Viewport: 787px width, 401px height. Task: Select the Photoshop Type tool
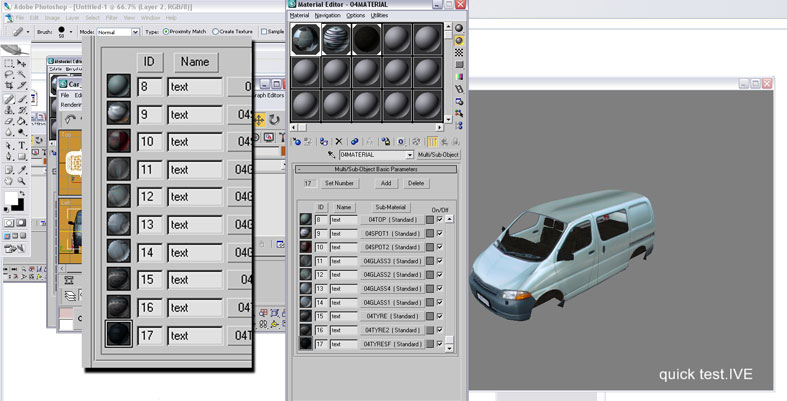pos(22,145)
